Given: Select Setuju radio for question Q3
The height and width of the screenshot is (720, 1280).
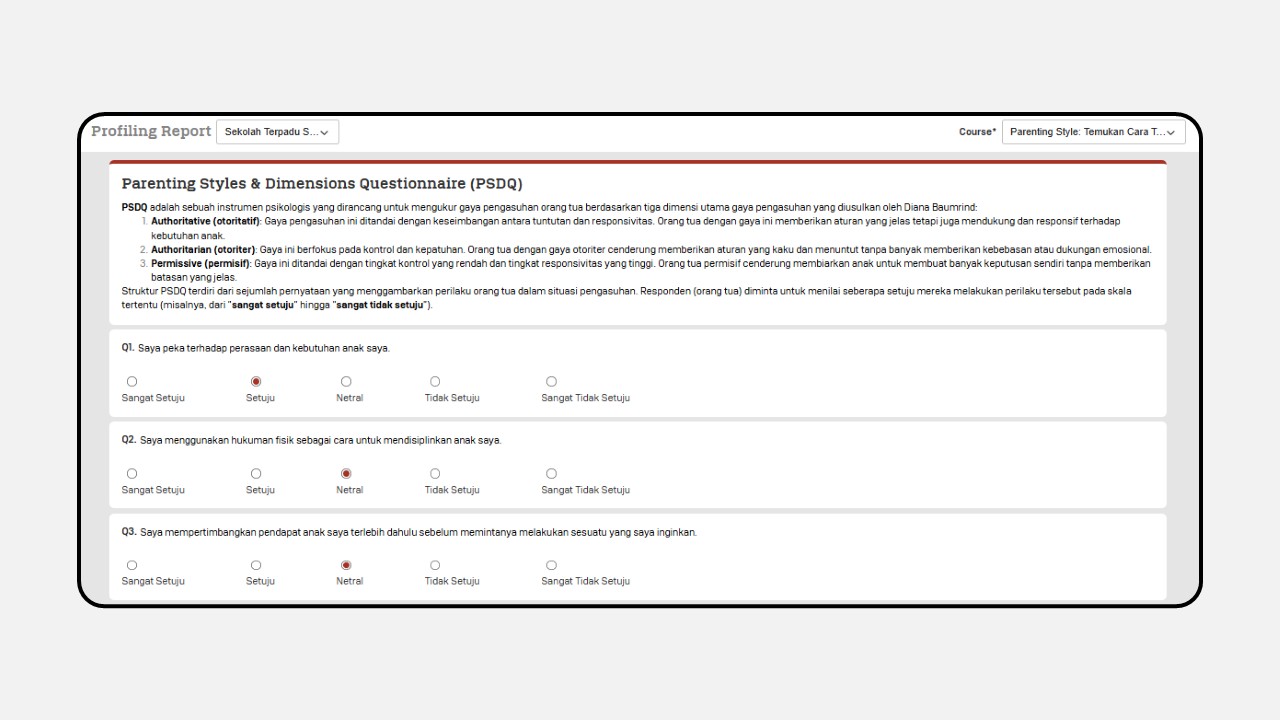Looking at the screenshot, I should point(256,565).
